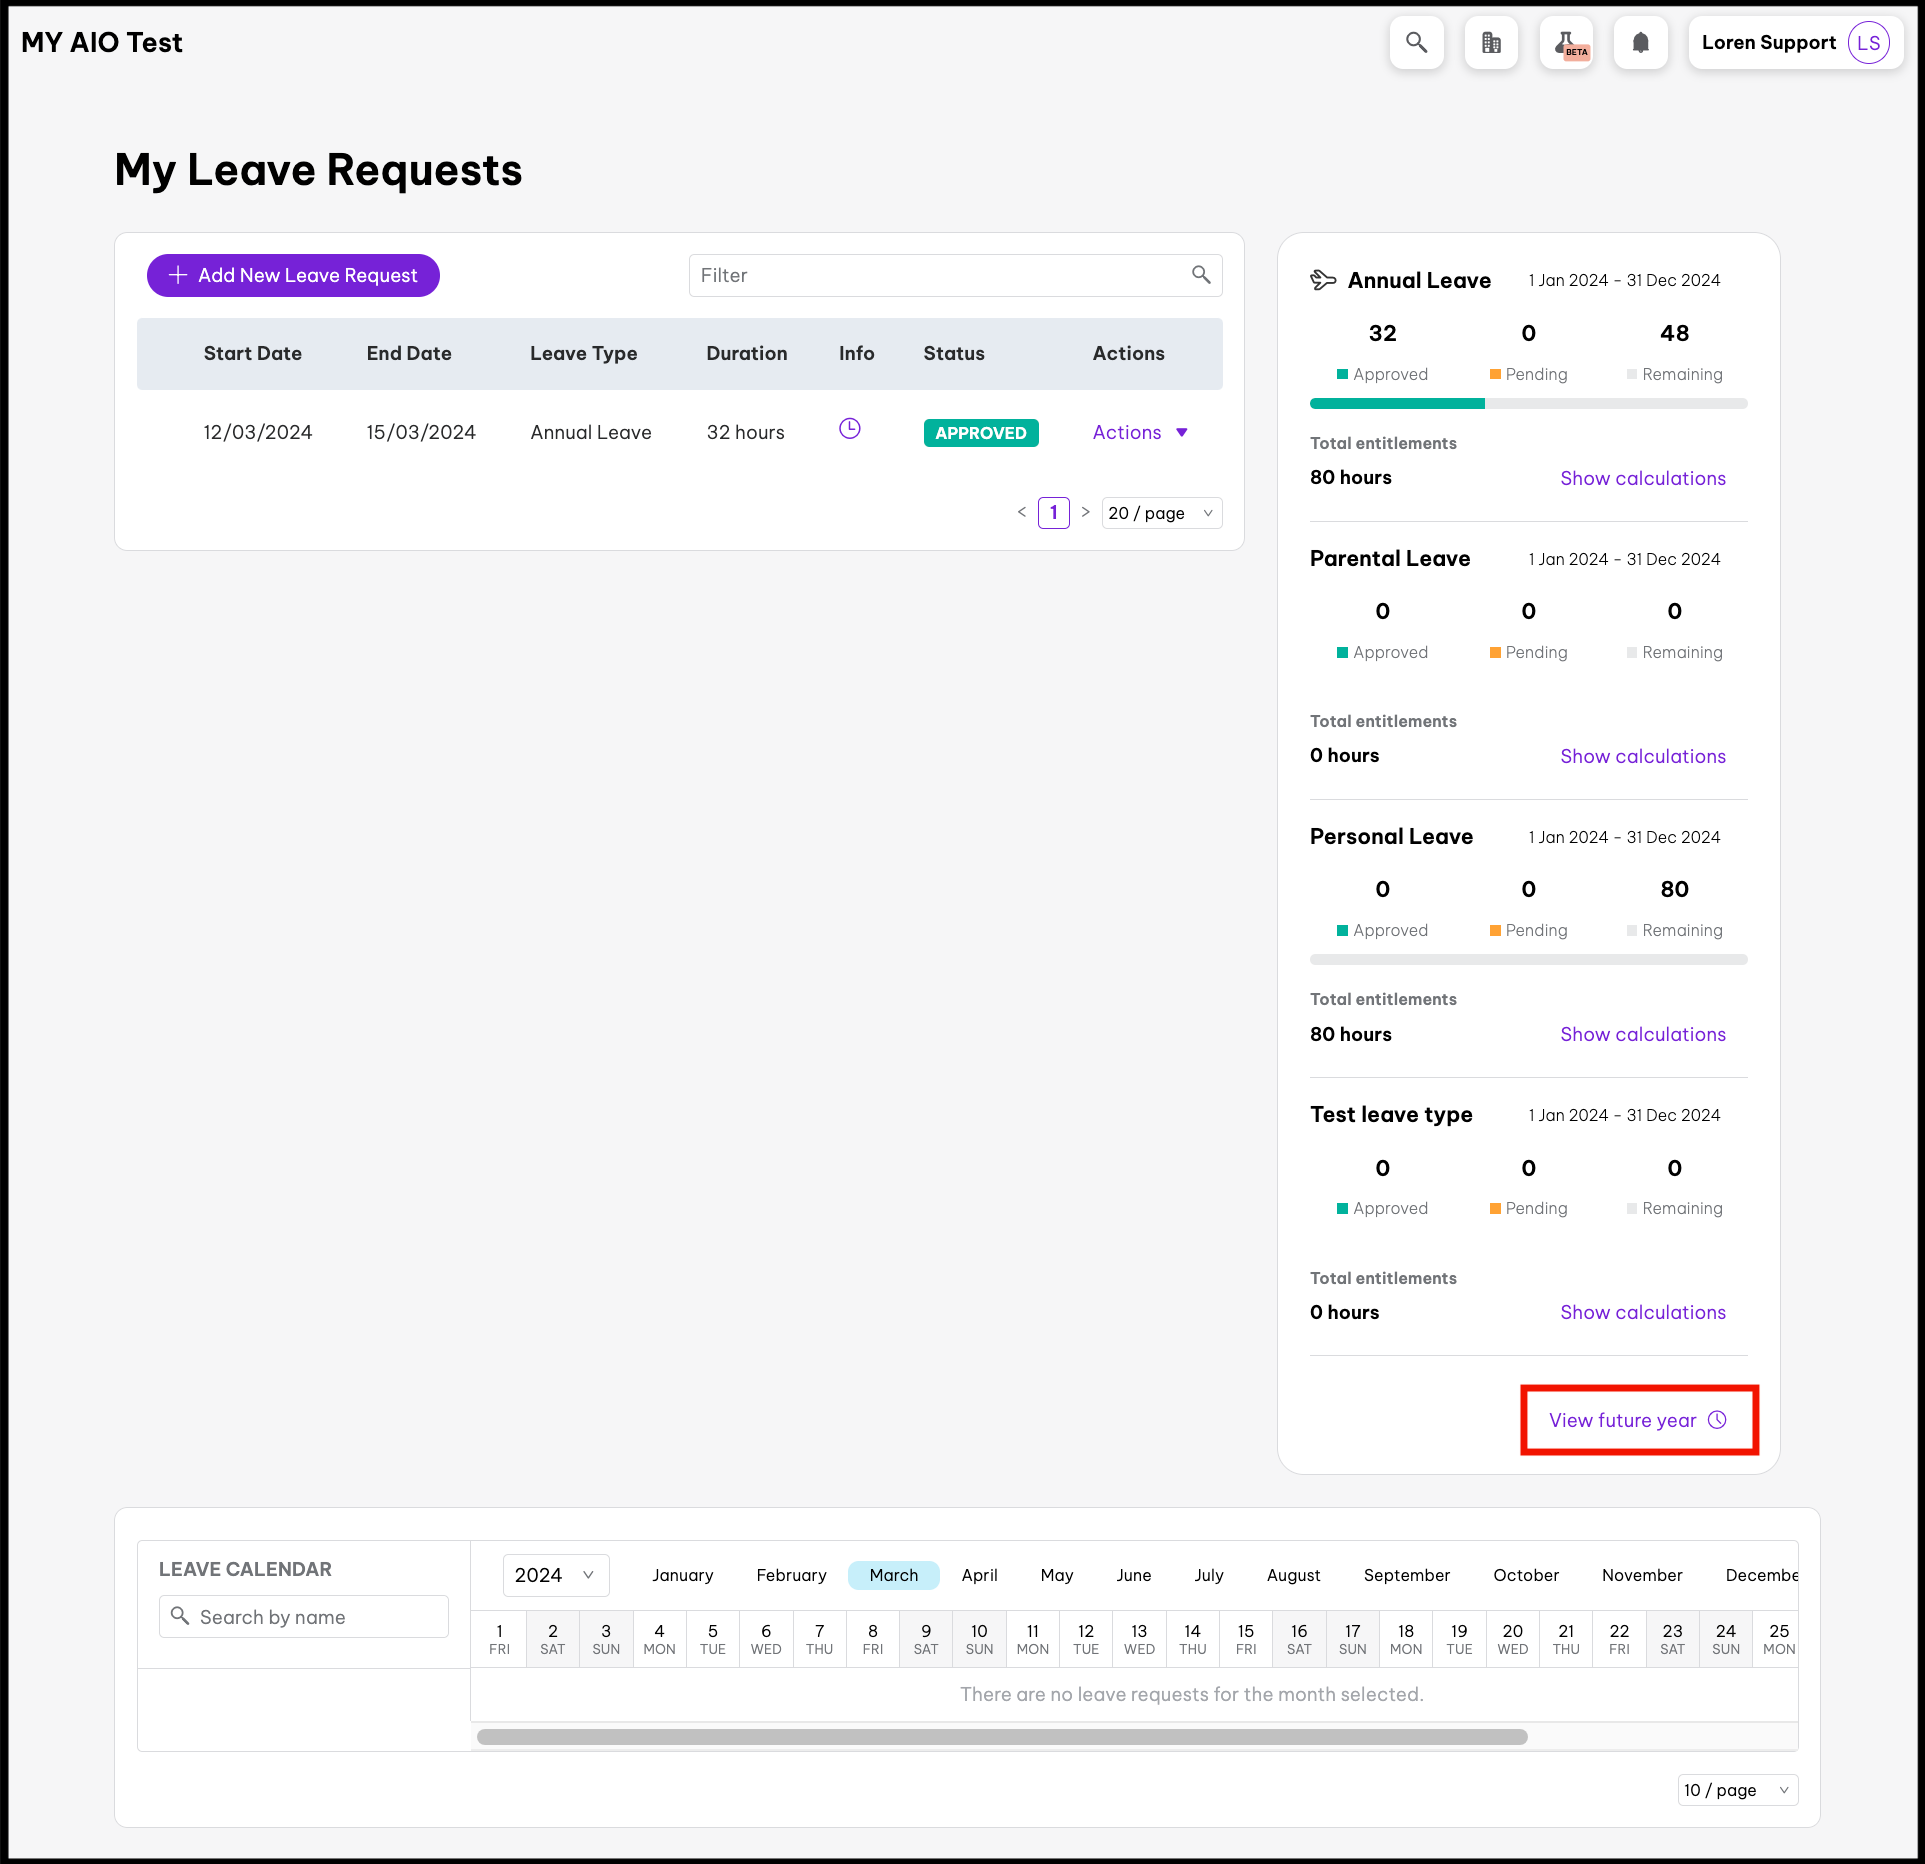The image size is (1925, 1864).
Task: Click page number 1 in pagination
Action: pos(1053,513)
